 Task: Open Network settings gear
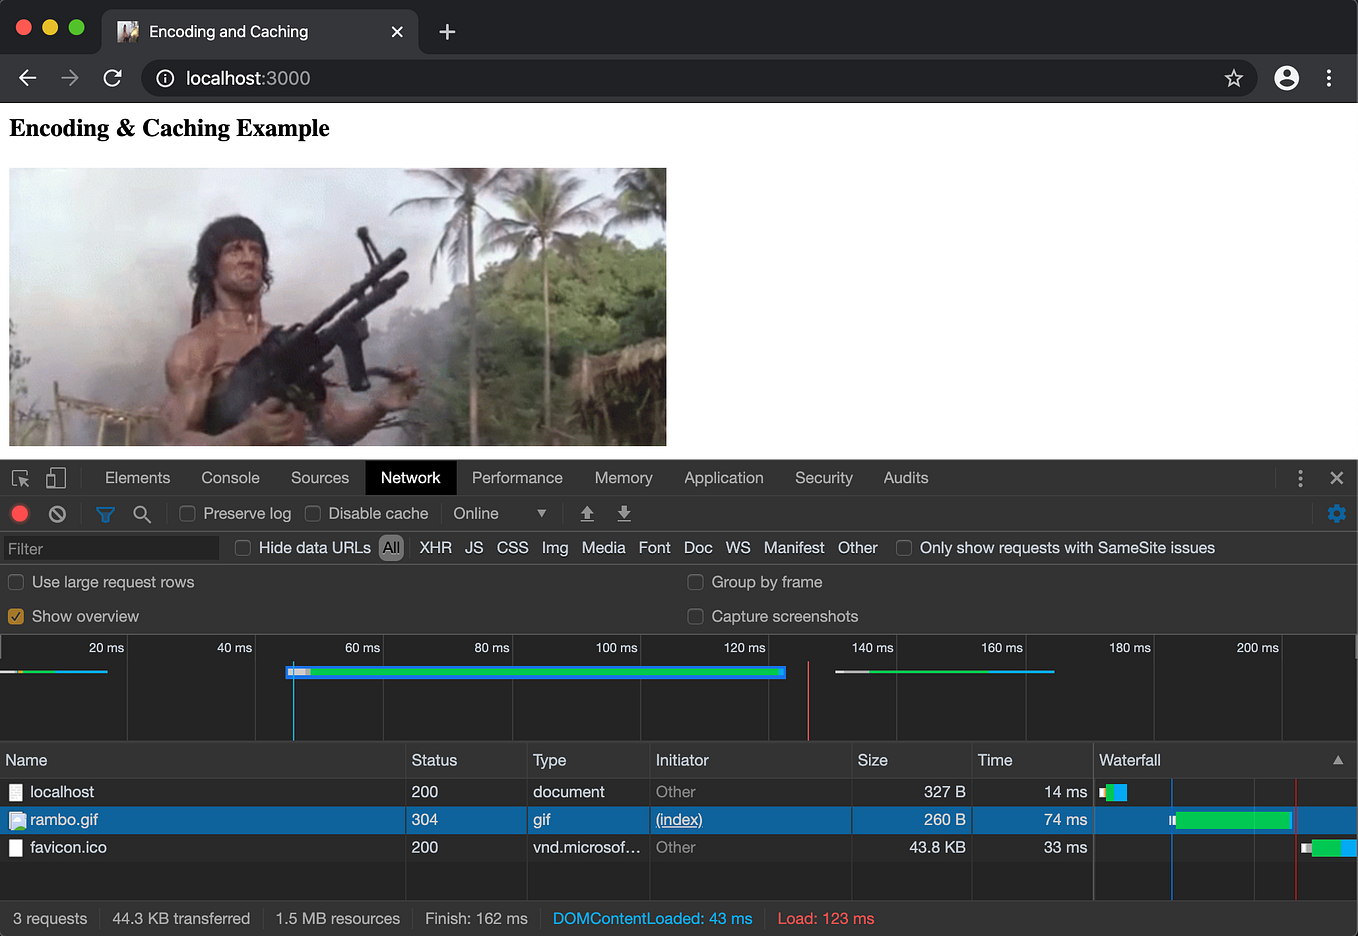tap(1336, 514)
